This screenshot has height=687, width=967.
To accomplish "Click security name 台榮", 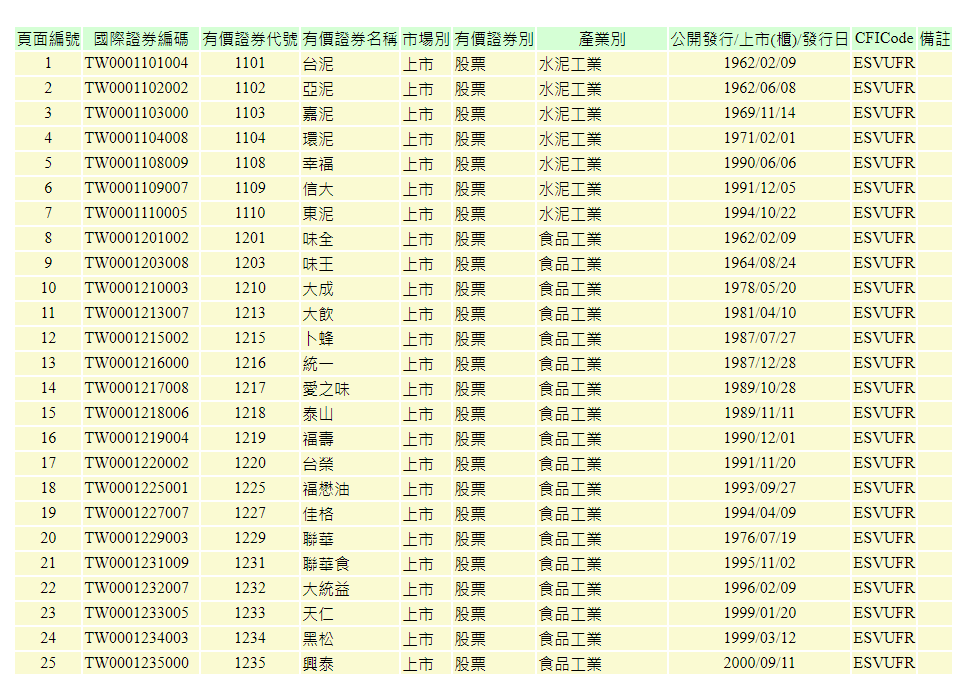I will click(x=318, y=464).
